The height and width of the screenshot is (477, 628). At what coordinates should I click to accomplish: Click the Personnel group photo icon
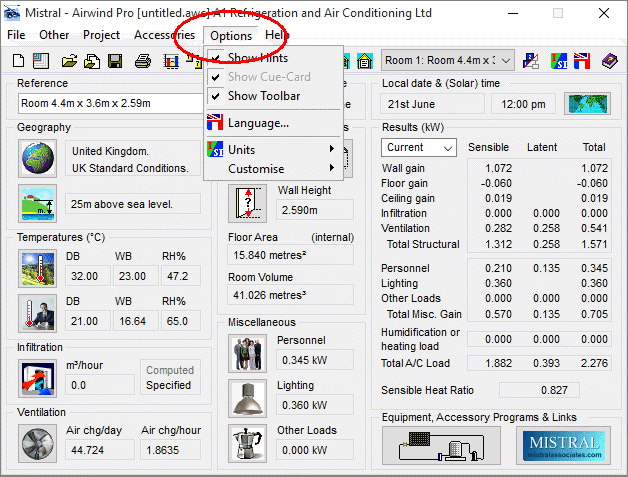pyautogui.click(x=246, y=350)
